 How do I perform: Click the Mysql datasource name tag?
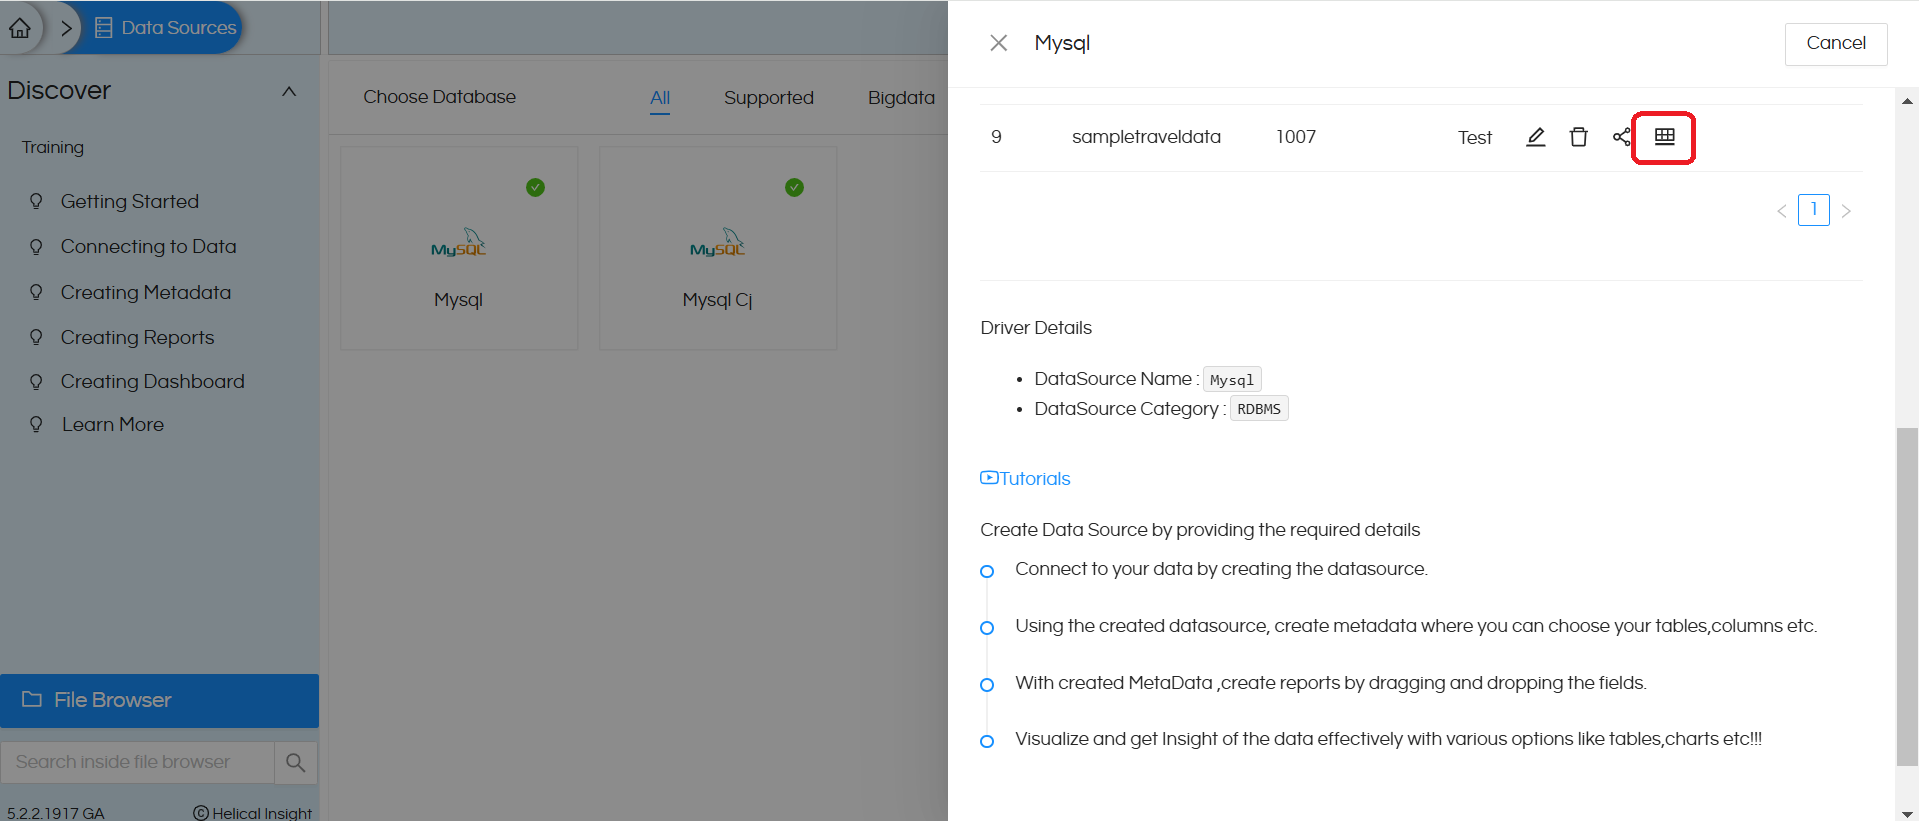tap(1232, 380)
